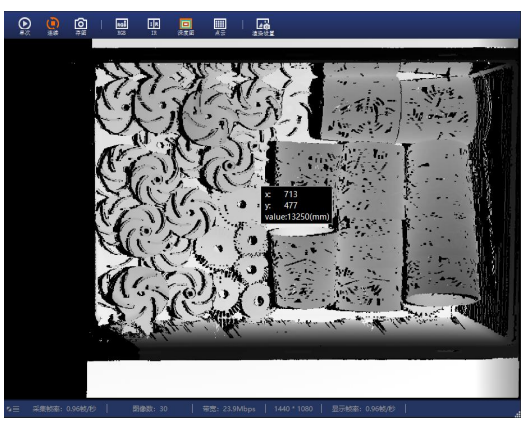Click the bandwidth 23.9Mbps status
This screenshot has height=423, width=525.
pyautogui.click(x=229, y=409)
